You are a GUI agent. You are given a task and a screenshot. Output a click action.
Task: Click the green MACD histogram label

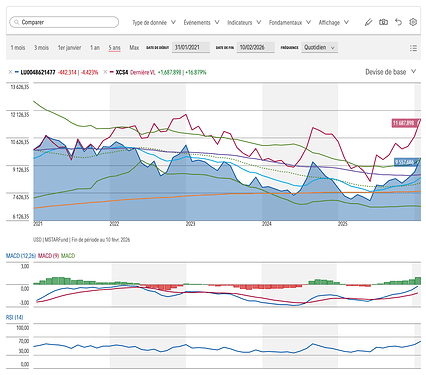click(x=68, y=256)
